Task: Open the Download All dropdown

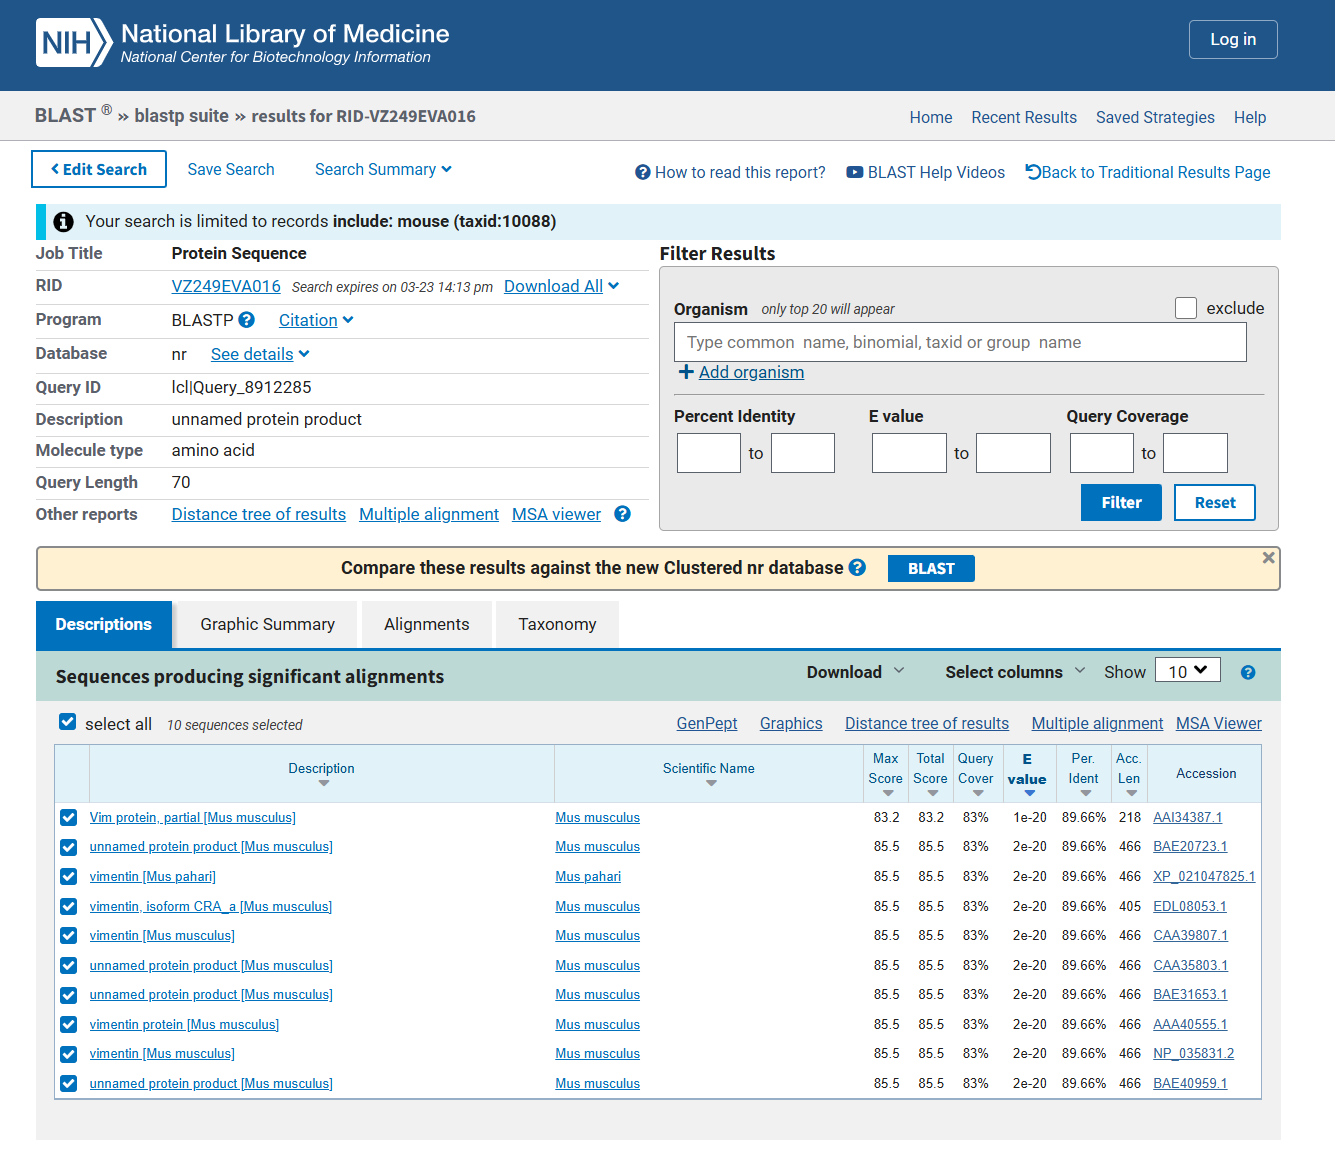Action: [x=561, y=286]
